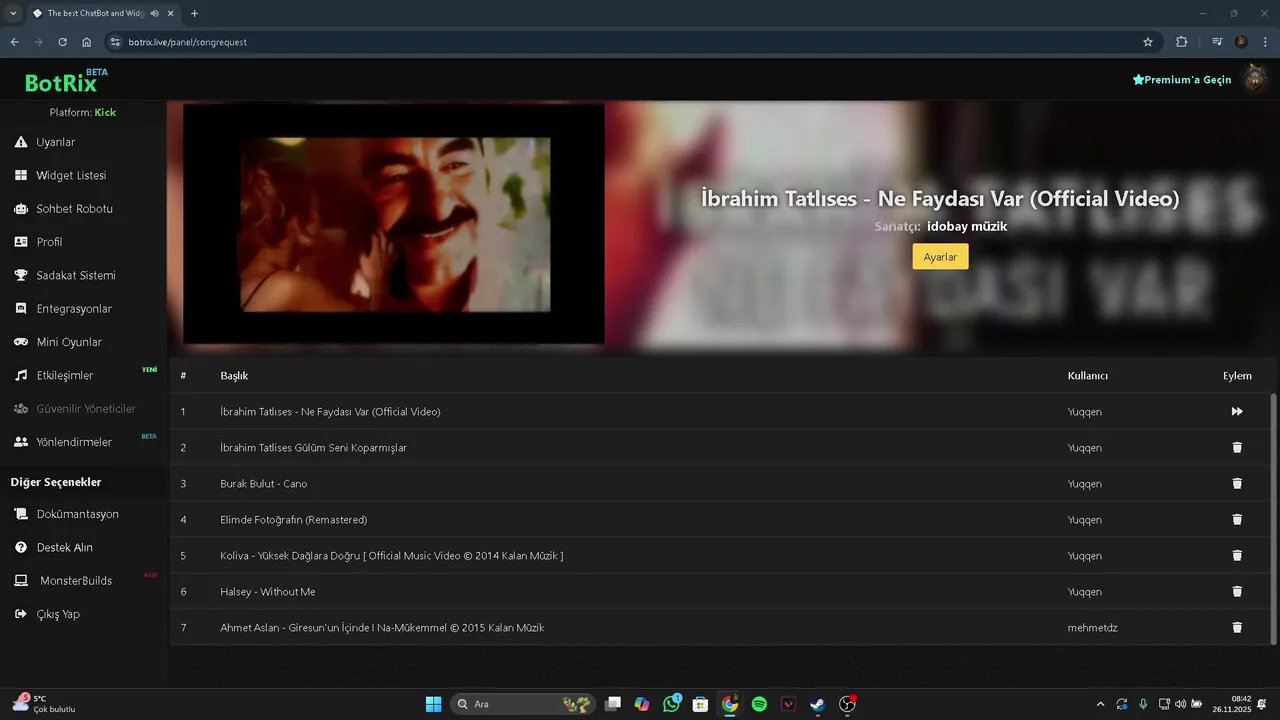
Task: Reload the page in browser
Action: [62, 42]
